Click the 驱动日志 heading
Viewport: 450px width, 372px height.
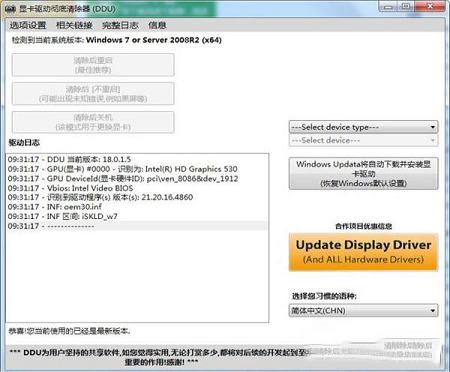pos(24,143)
